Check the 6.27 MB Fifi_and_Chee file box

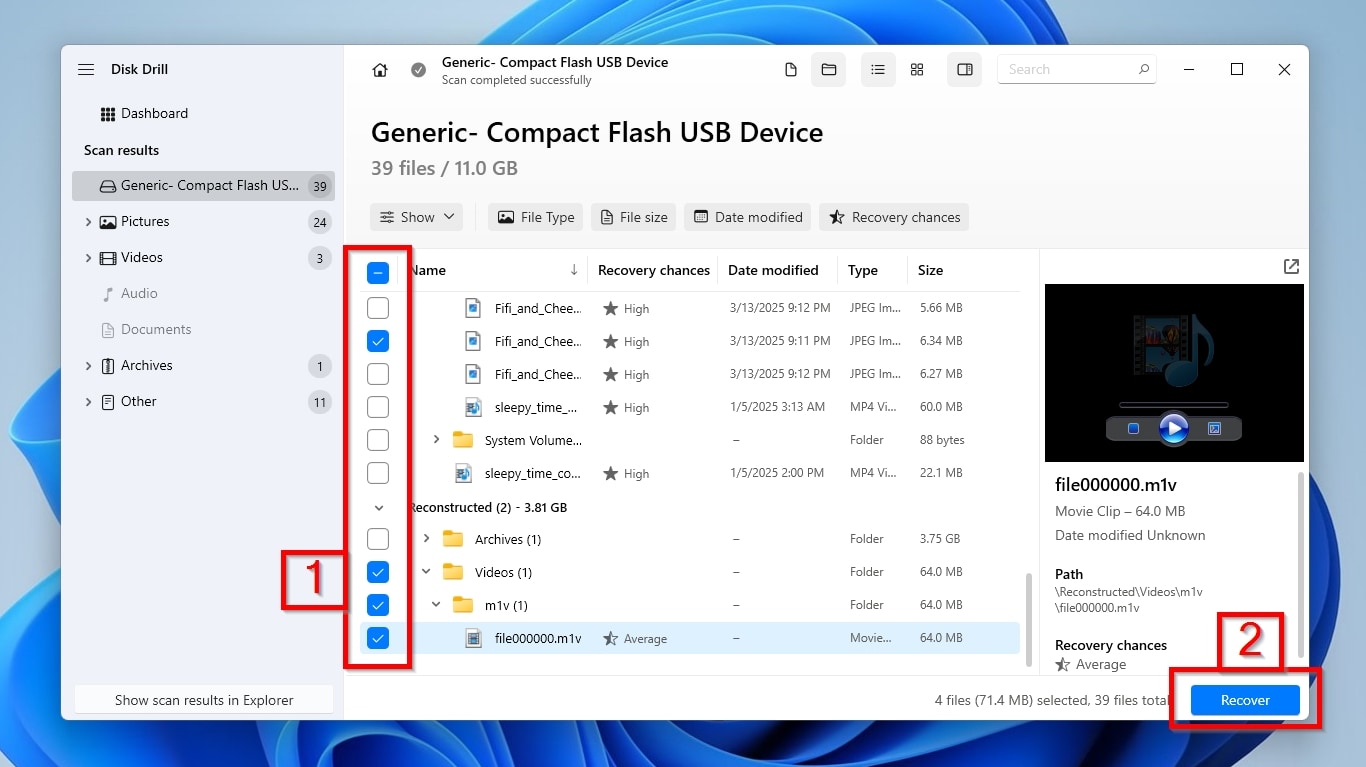point(378,374)
